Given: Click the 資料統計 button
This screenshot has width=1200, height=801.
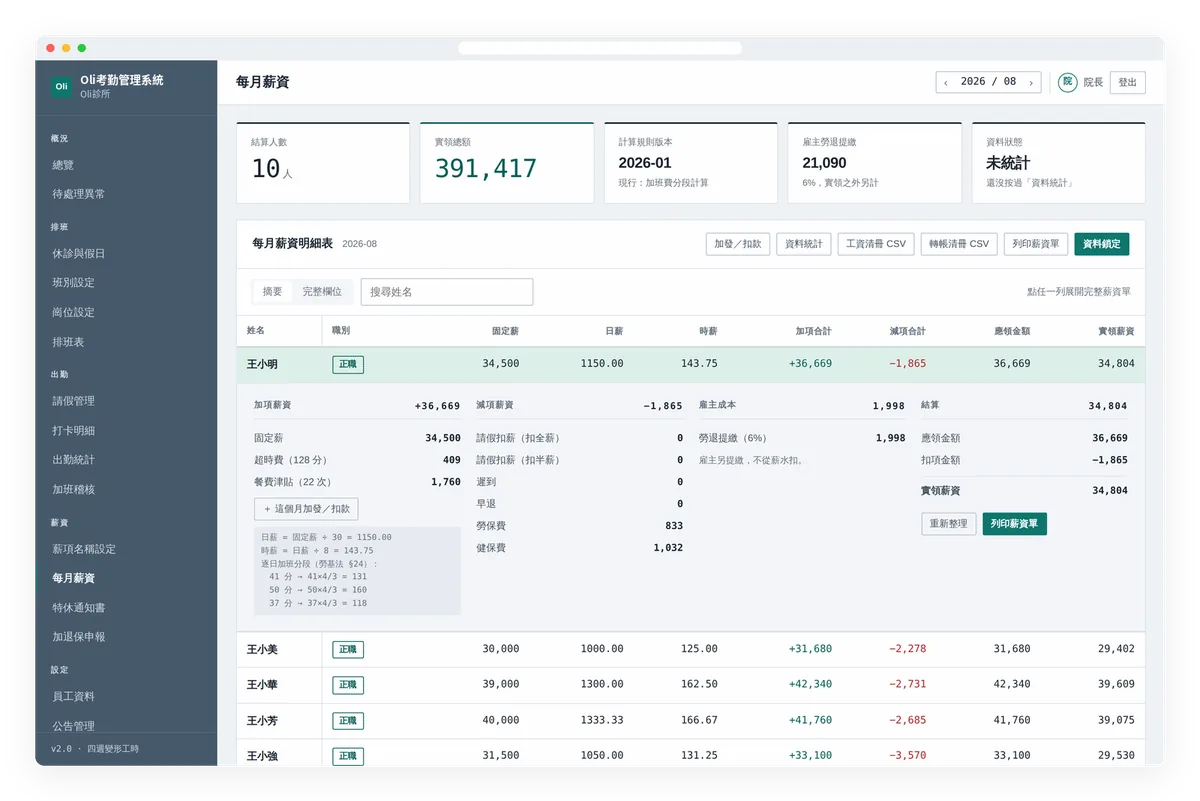Looking at the screenshot, I should coord(803,244).
